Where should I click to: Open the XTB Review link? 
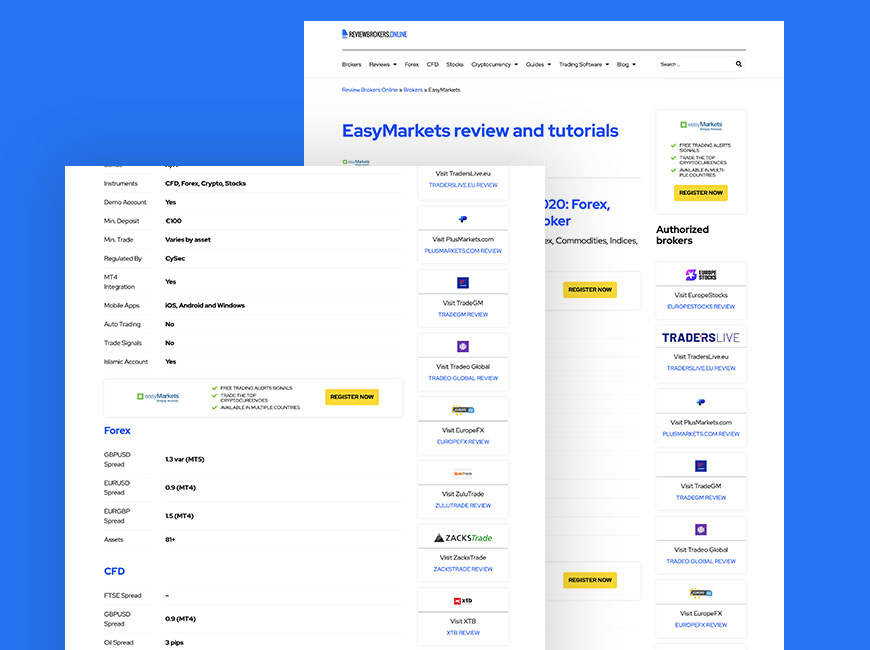click(x=463, y=633)
